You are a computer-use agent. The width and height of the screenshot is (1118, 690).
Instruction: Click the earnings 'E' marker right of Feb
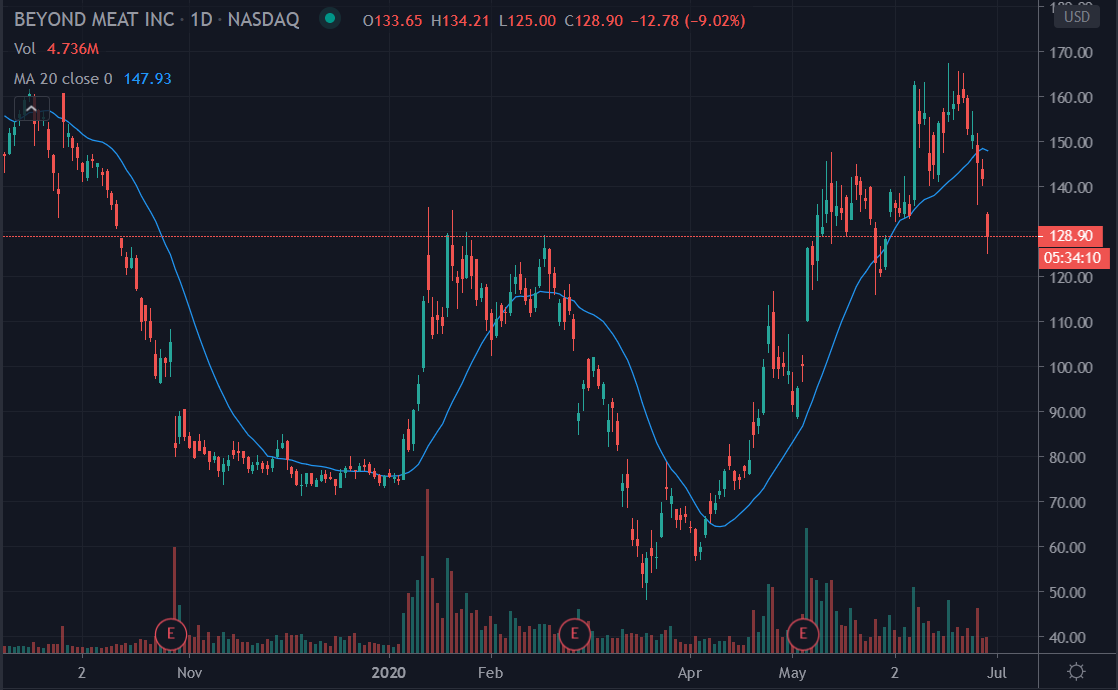[574, 633]
